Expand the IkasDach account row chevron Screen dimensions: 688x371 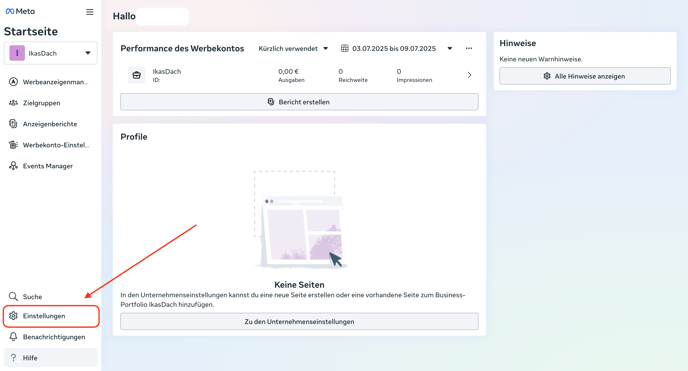[x=469, y=75]
